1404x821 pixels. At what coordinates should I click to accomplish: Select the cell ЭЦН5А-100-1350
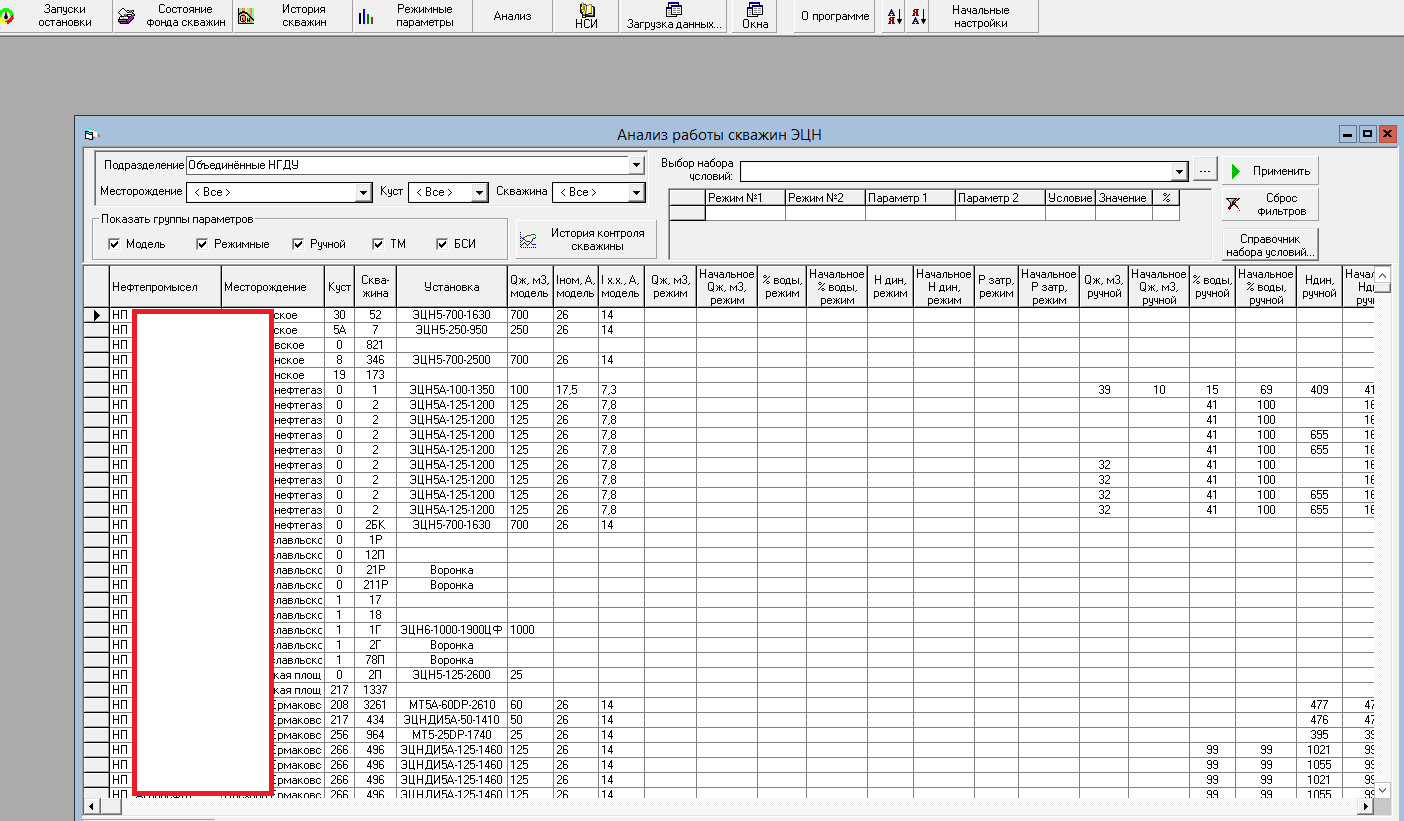[451, 390]
